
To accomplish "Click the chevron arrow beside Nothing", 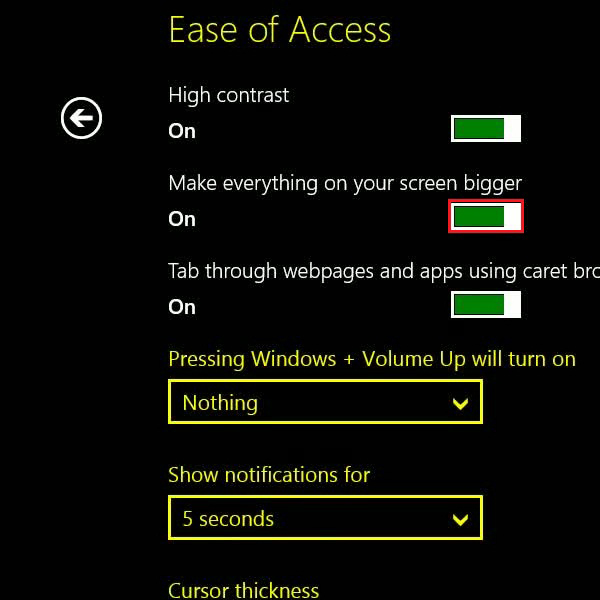I will [x=460, y=403].
